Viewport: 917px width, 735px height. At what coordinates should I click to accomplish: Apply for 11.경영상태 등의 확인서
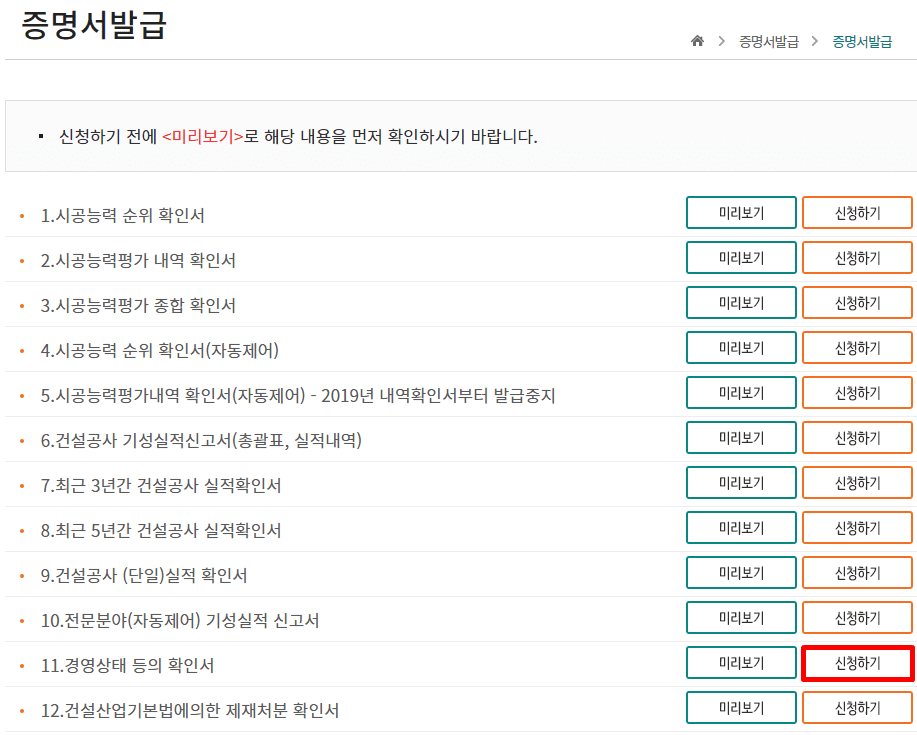click(x=857, y=662)
